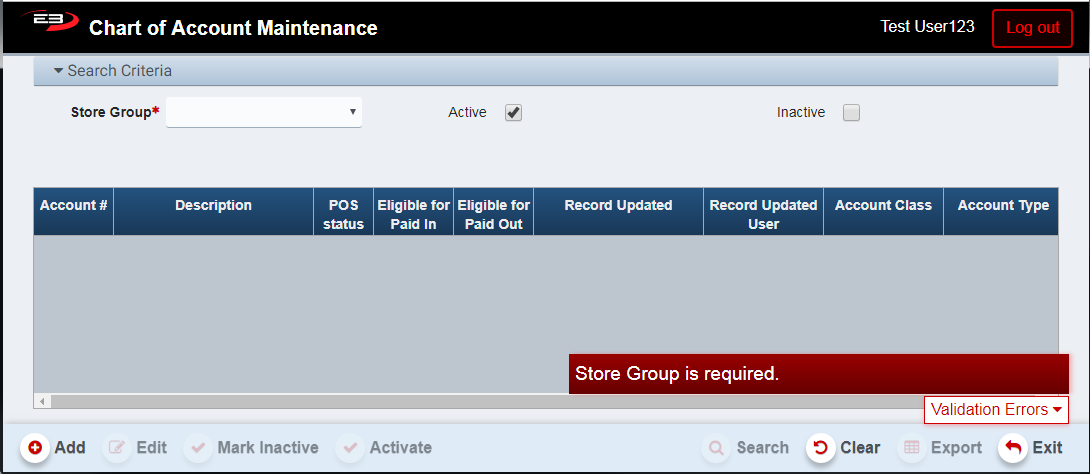Screen dimensions: 1090x474
Task: Click the horizontal scrollbar left arrow
Action: [42, 401]
